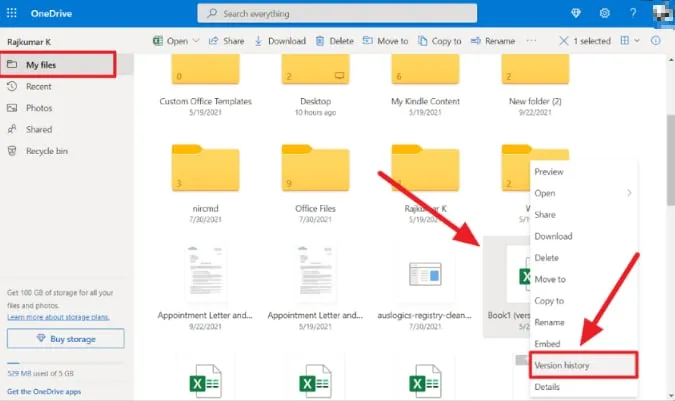This screenshot has height=401, width=675.
Task: Choose Version history in context menu
Action: [x=583, y=365]
